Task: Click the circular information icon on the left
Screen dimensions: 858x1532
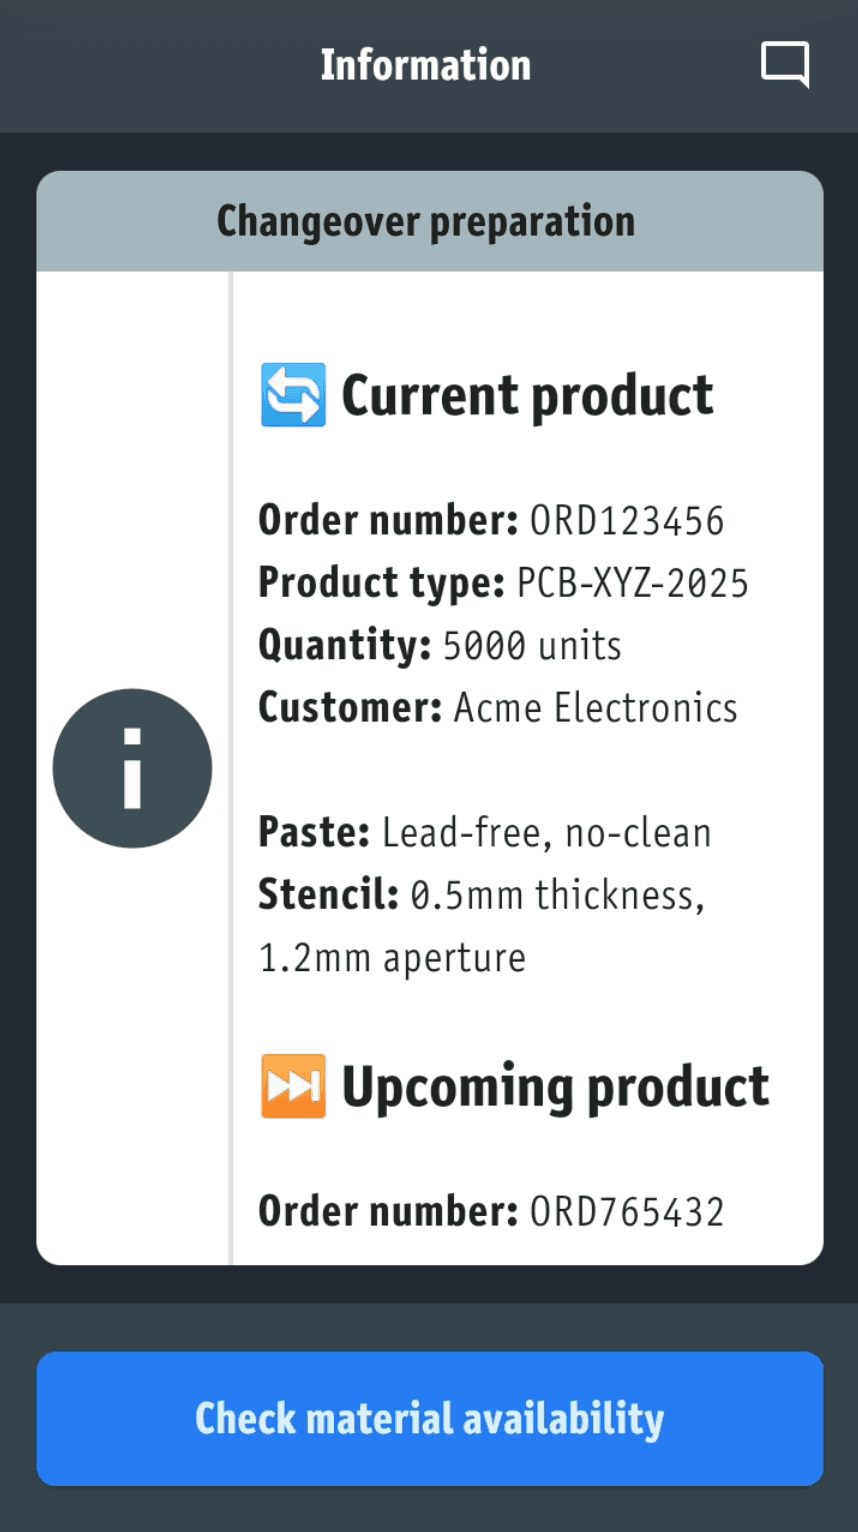Action: click(132, 767)
